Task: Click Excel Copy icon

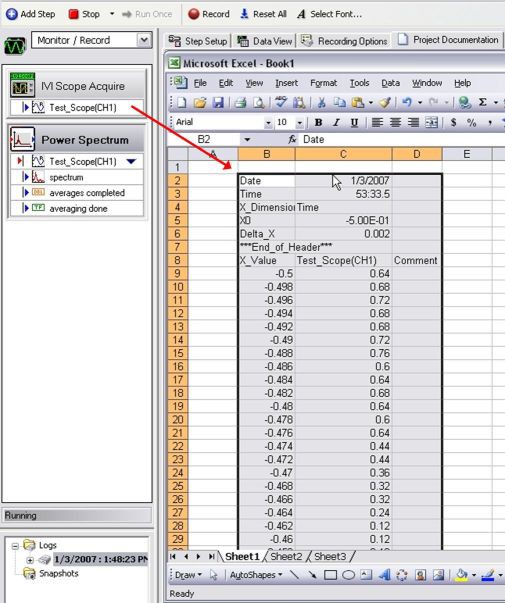Action: [x=339, y=103]
